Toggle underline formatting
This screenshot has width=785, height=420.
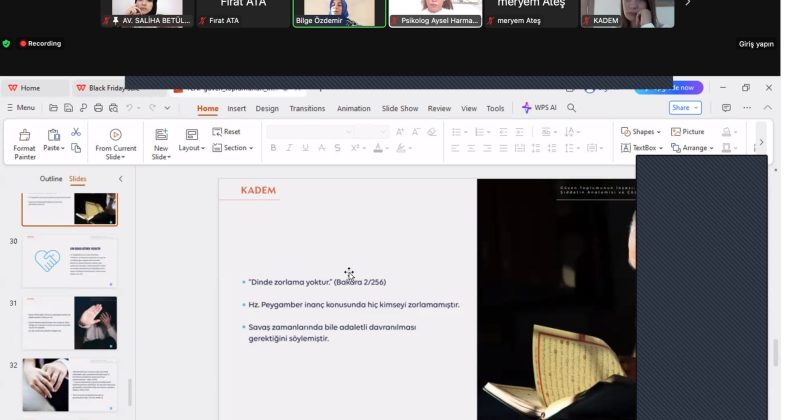tap(305, 148)
